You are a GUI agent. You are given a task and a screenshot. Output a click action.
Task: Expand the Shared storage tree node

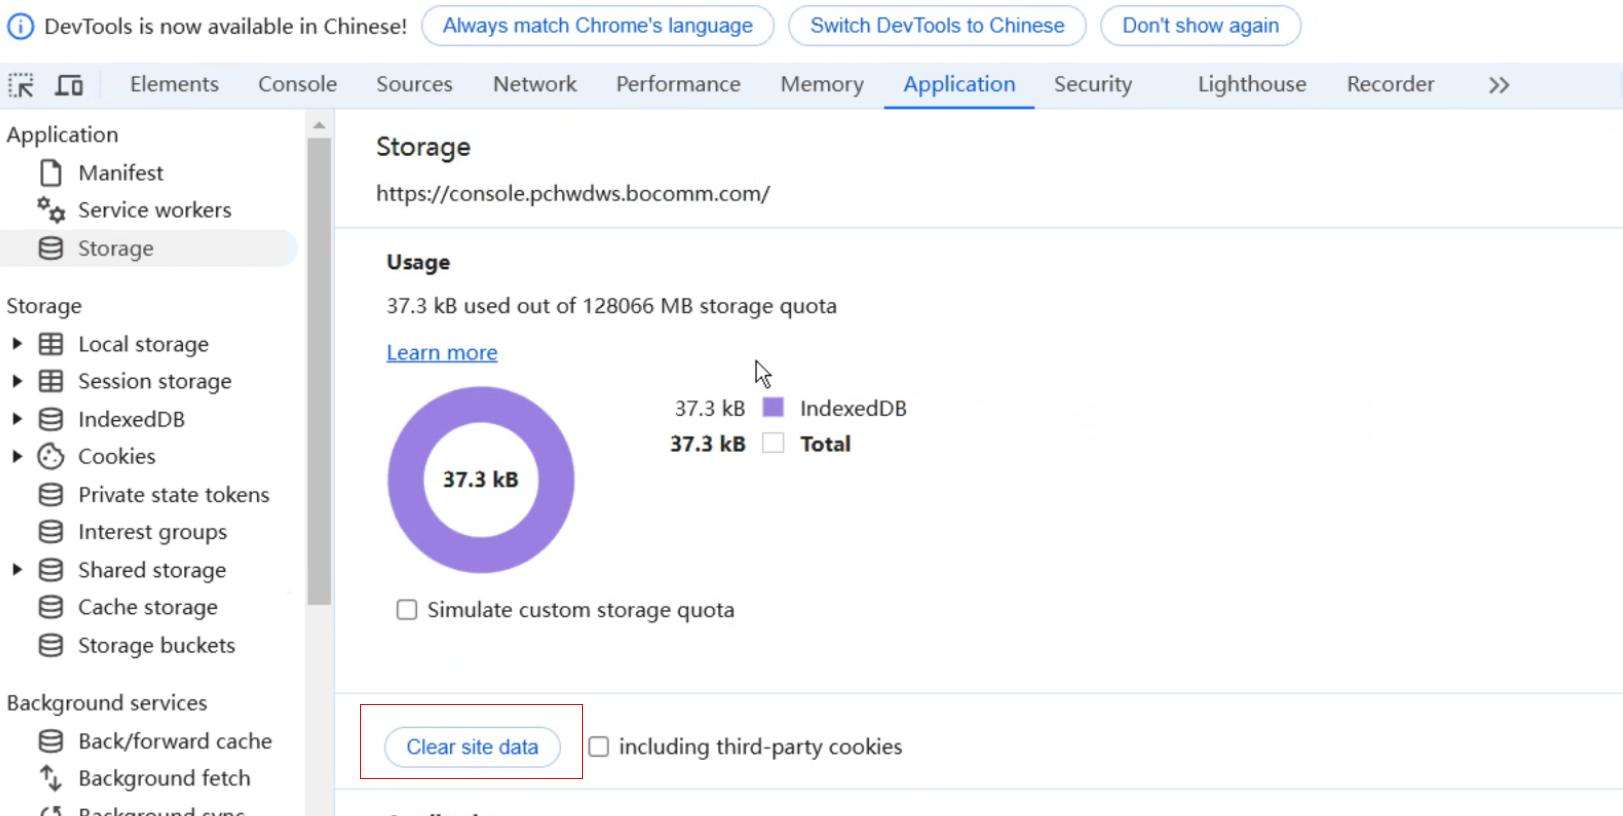pyautogui.click(x=17, y=570)
